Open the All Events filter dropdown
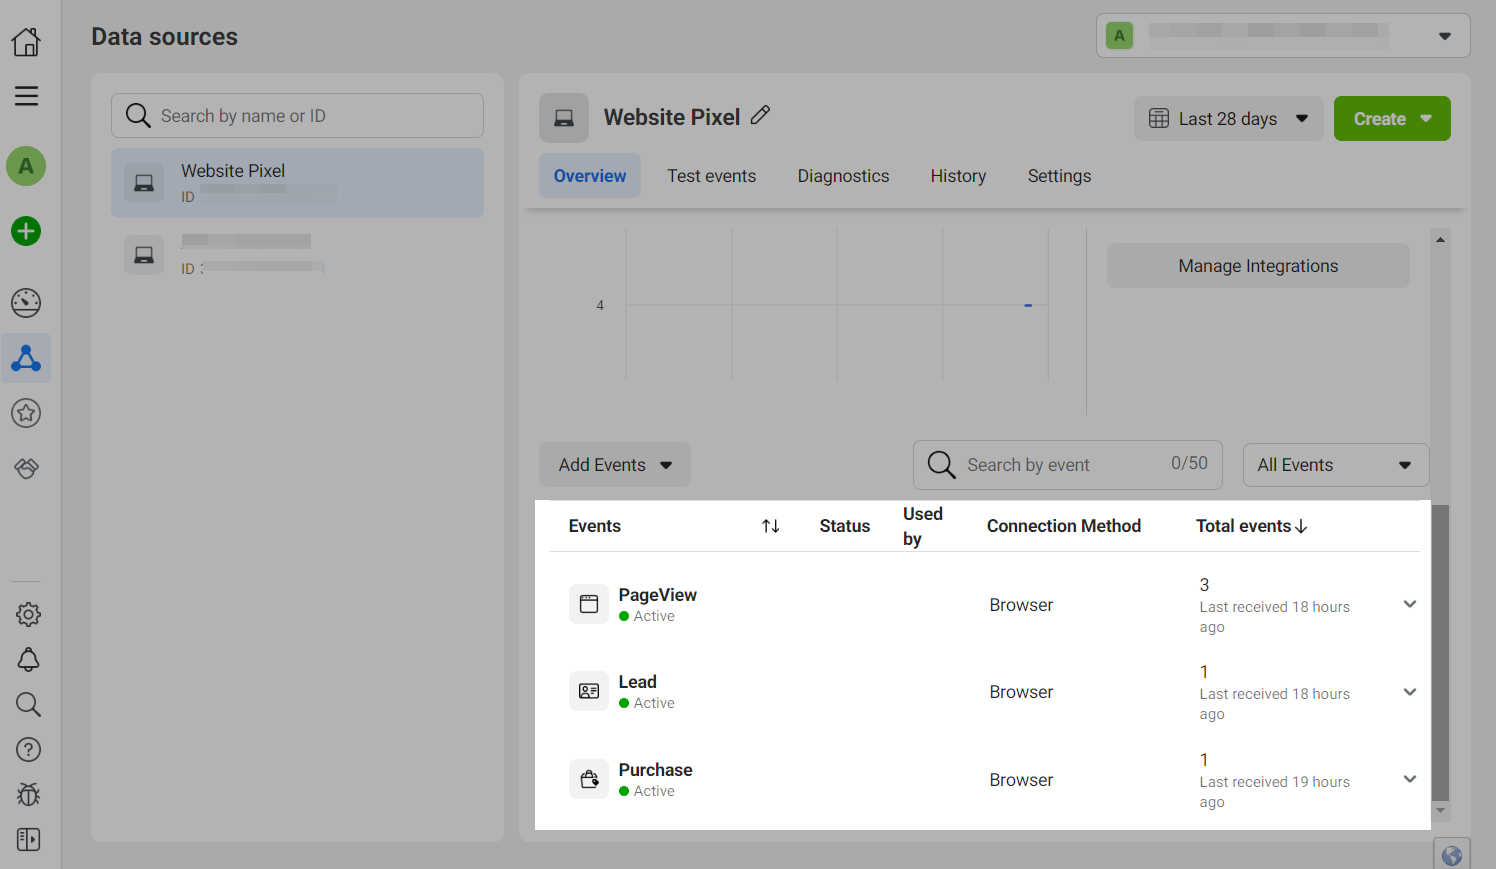1496x869 pixels. tap(1335, 465)
